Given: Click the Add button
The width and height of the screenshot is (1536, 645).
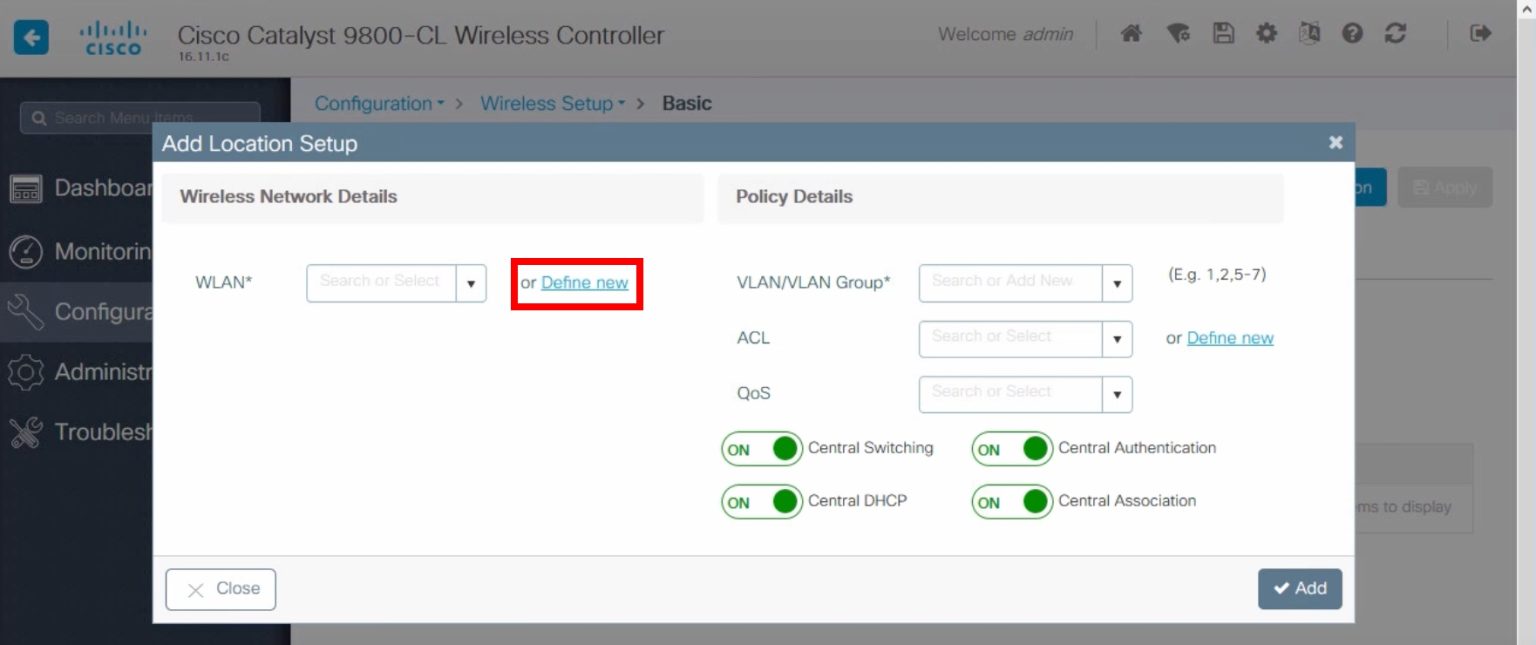Looking at the screenshot, I should (1300, 588).
